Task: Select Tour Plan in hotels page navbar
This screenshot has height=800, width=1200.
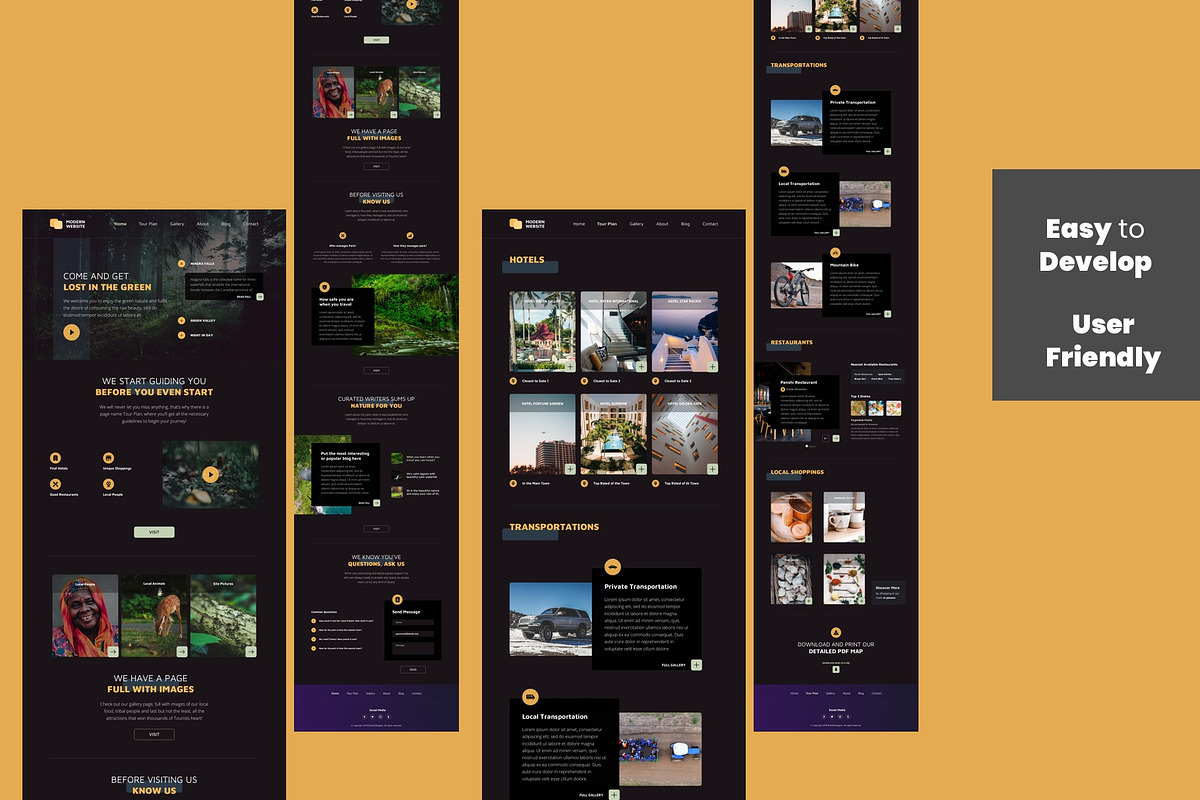Action: coord(607,224)
